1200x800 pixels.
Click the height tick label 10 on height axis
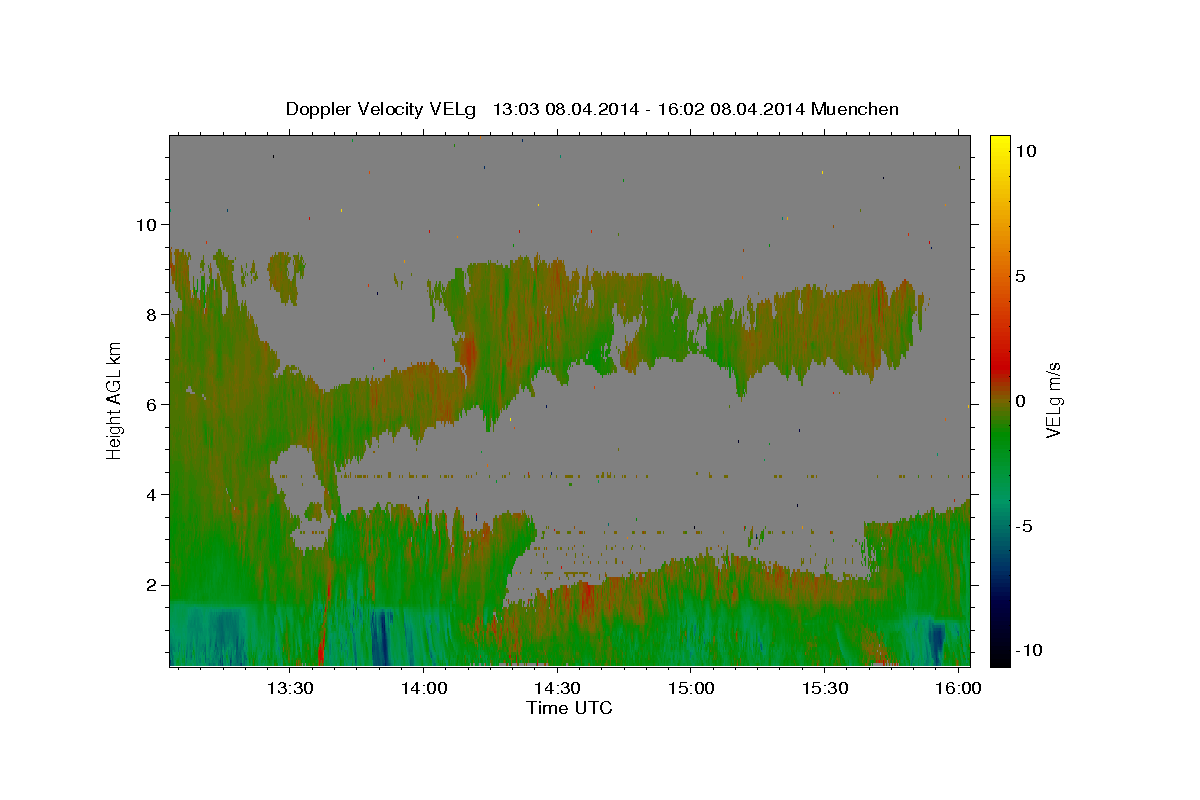point(148,225)
